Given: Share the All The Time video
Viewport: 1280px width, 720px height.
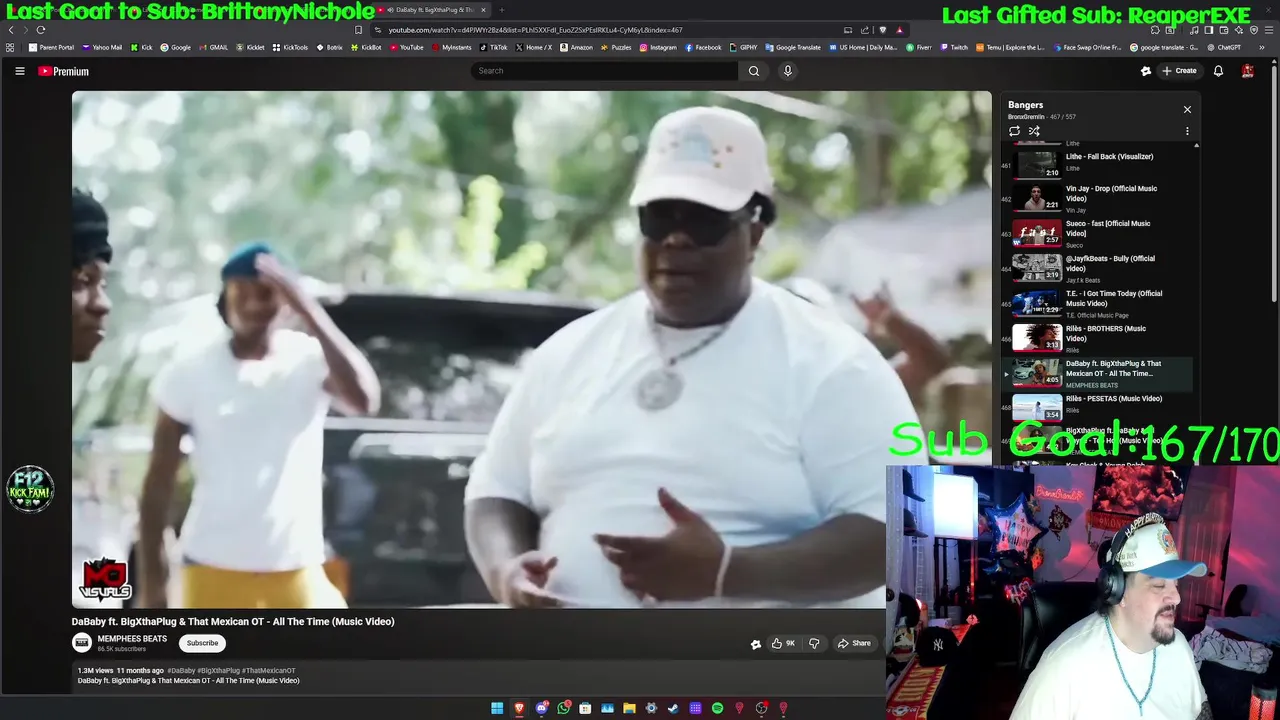Looking at the screenshot, I should 854,643.
